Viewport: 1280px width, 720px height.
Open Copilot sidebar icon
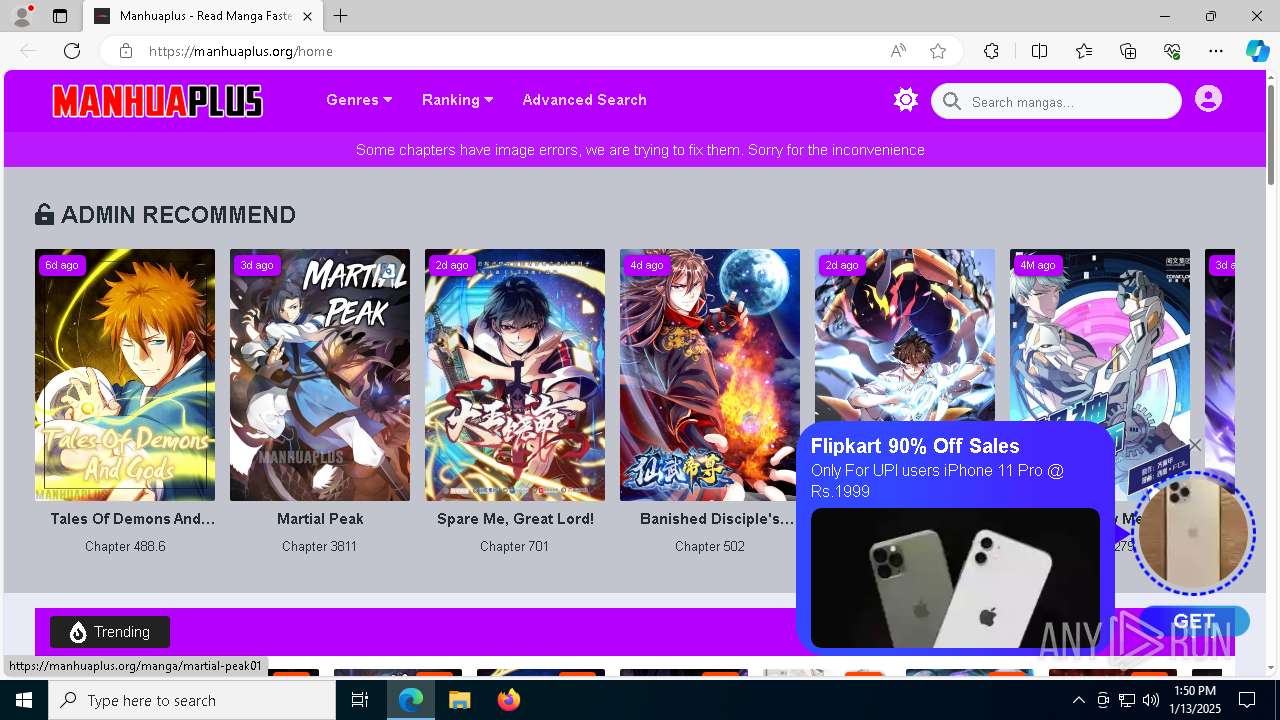pyautogui.click(x=1257, y=51)
